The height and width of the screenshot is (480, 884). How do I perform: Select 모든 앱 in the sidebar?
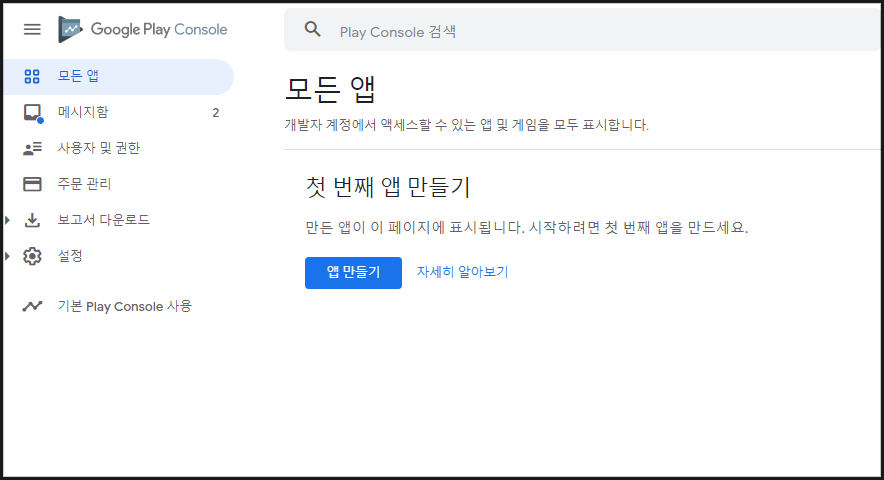78,76
